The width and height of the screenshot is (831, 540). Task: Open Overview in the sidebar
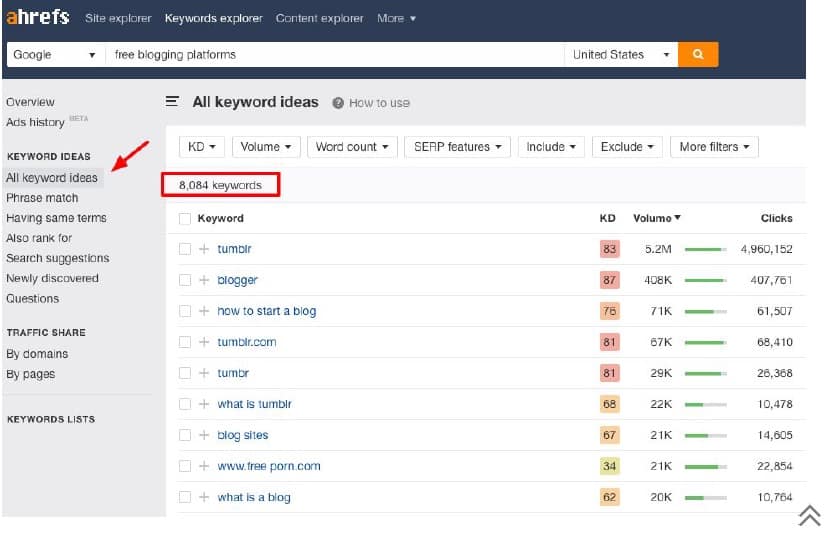(30, 102)
